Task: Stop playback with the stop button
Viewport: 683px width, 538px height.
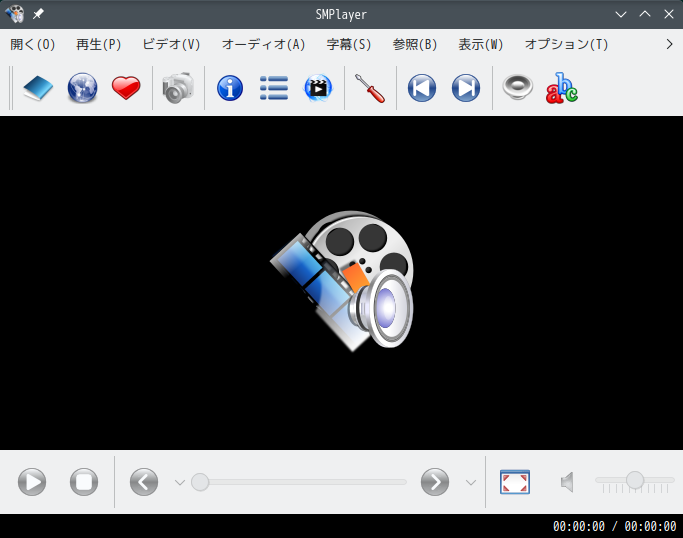Action: tap(84, 482)
